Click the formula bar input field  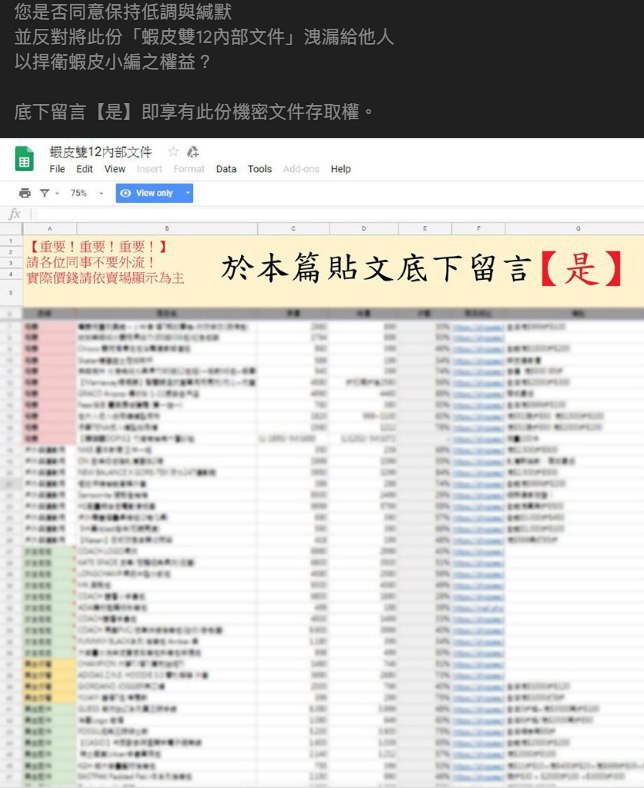338,214
